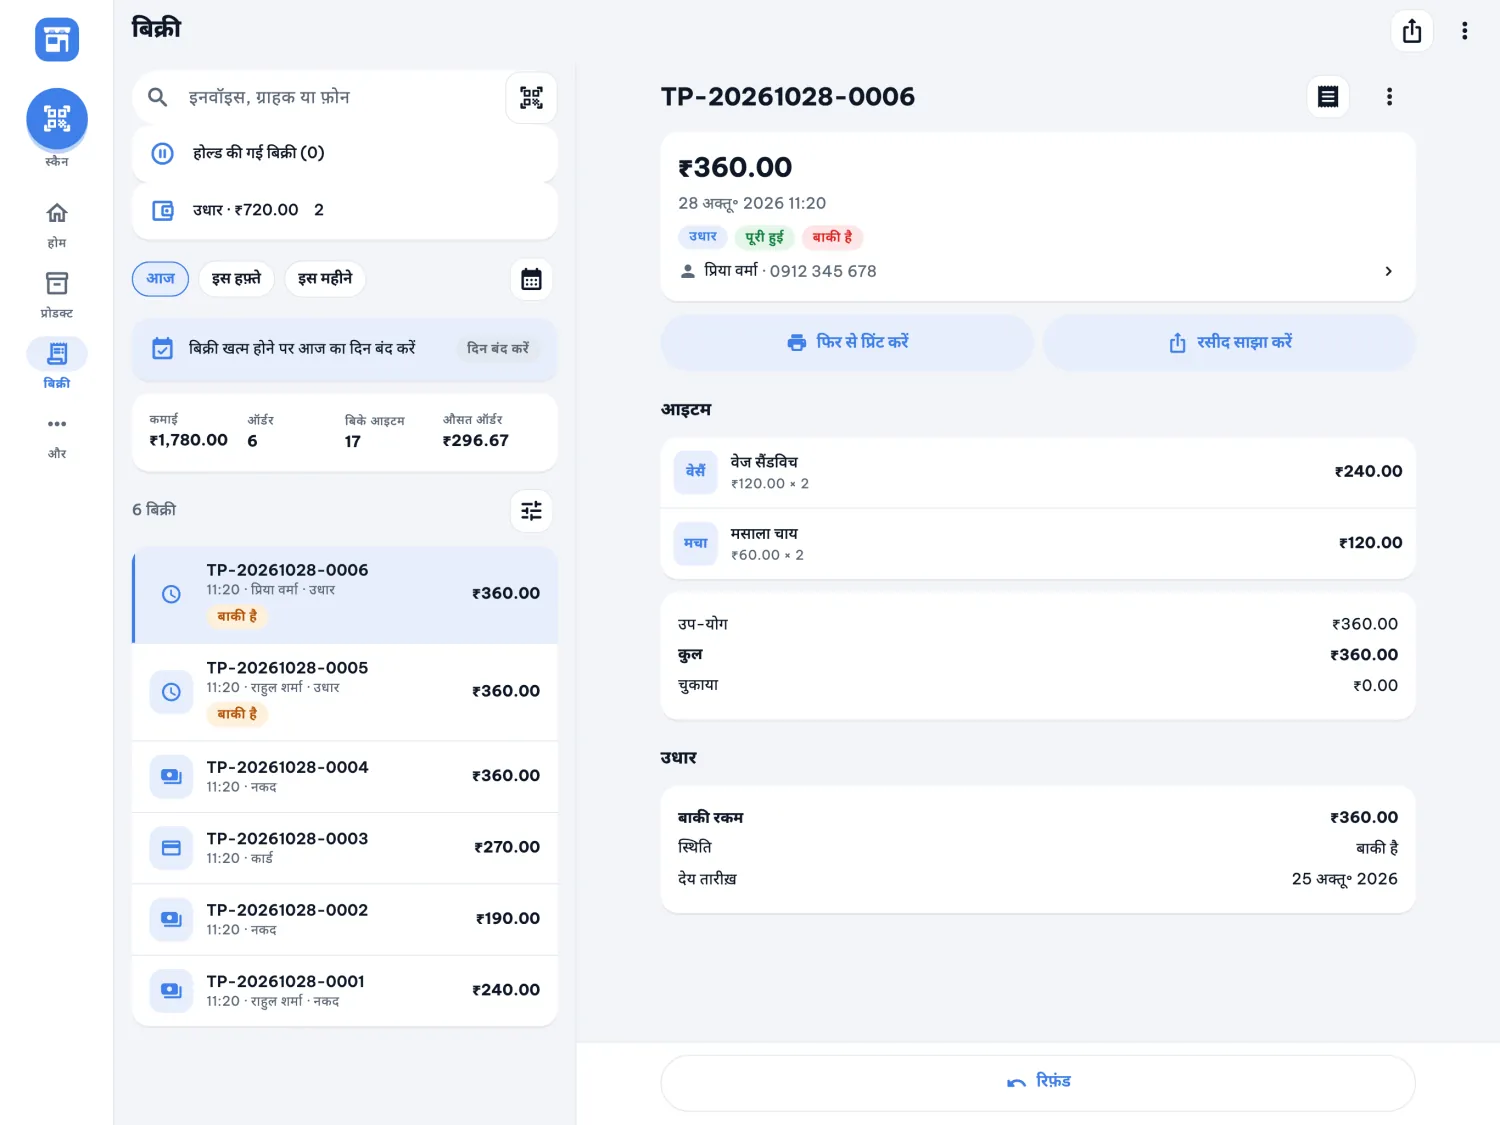Go to होम in the sidebar
The height and width of the screenshot is (1125, 1500).
pos(57,224)
